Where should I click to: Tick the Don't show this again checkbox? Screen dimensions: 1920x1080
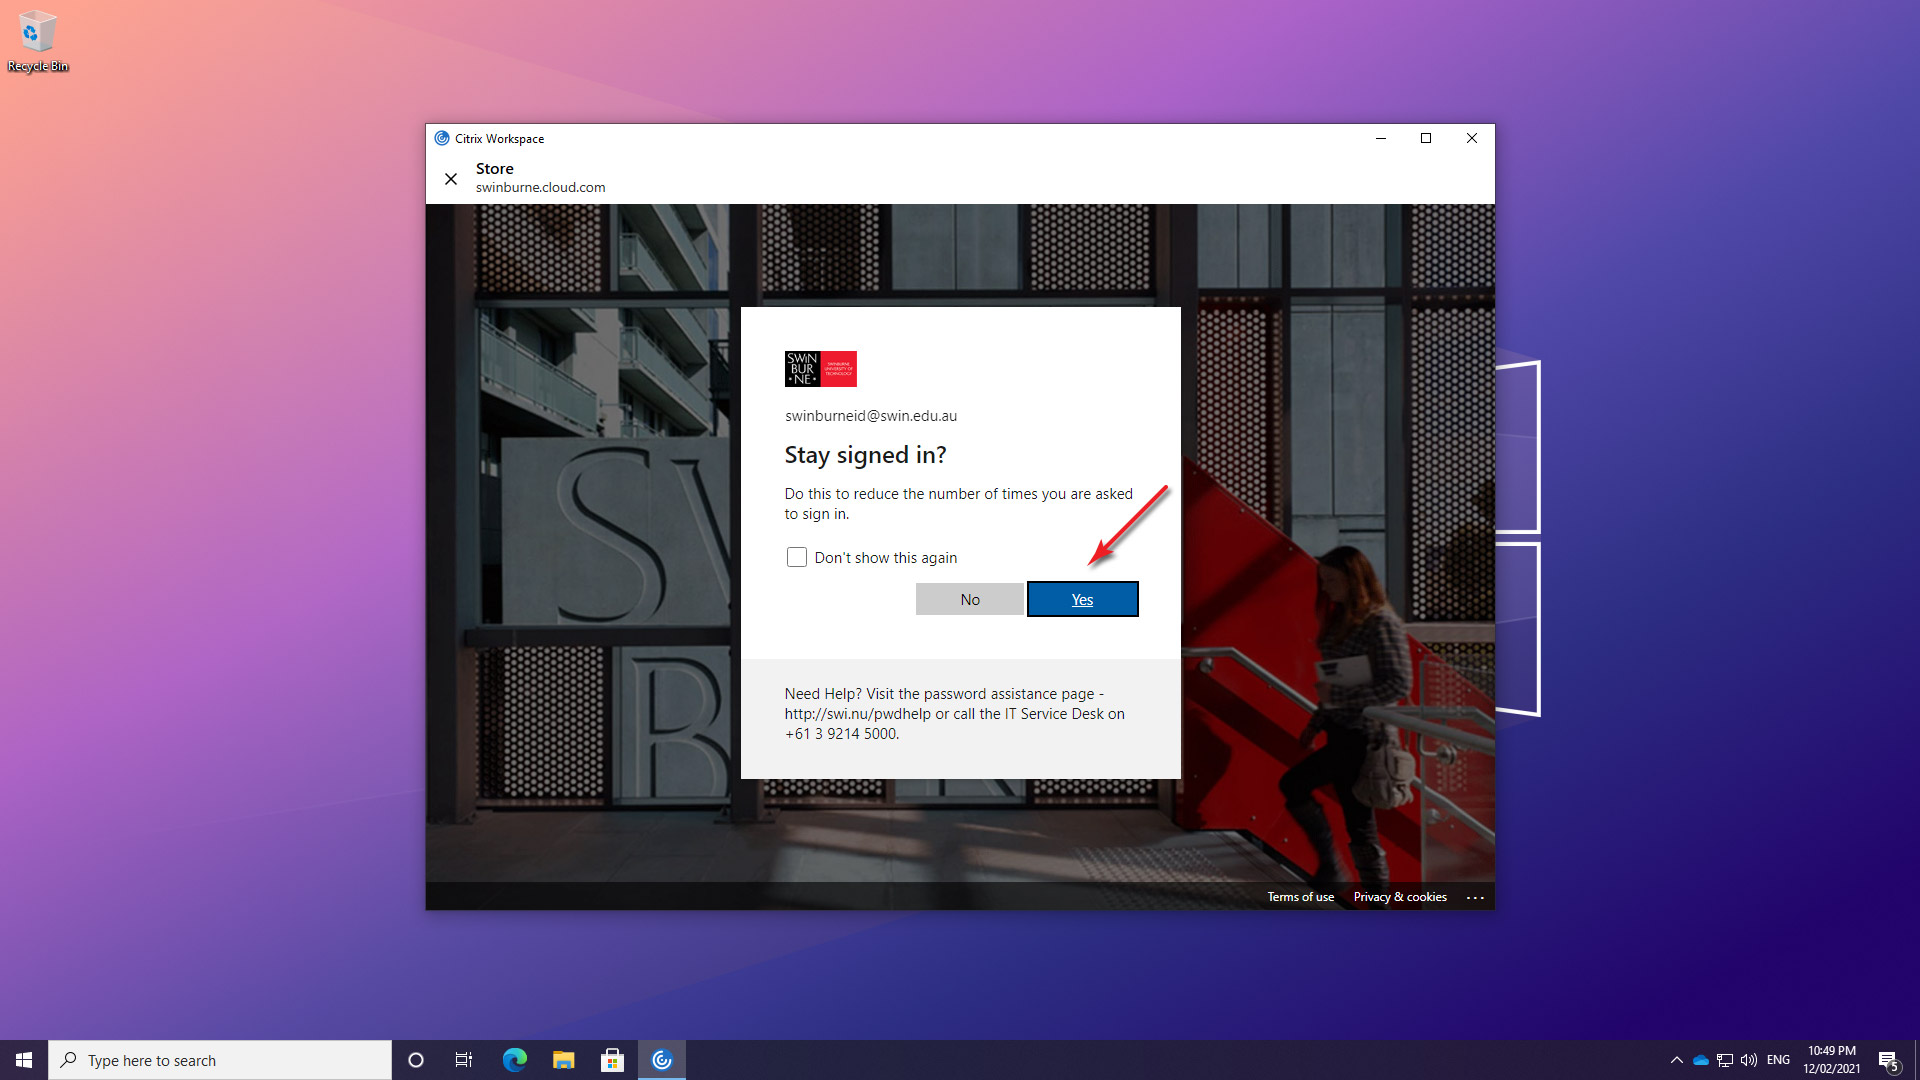(x=796, y=557)
